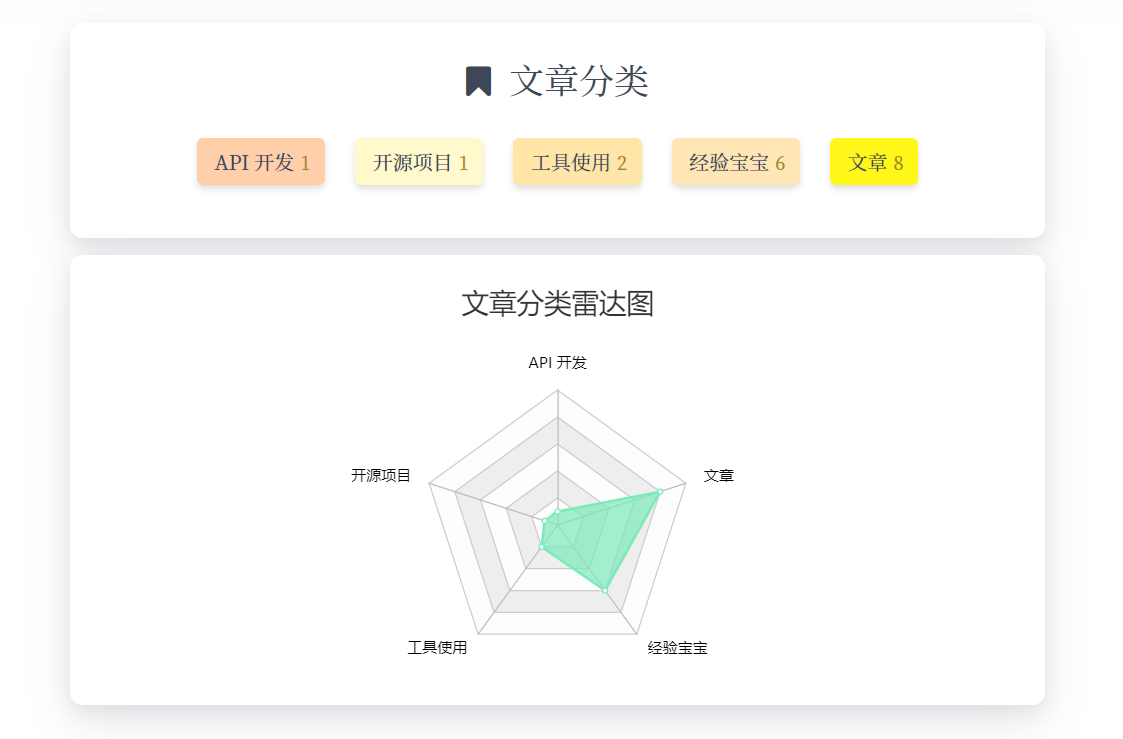The image size is (1123, 739).
Task: Select the 工具使用 radar axis label
Action: coord(437,648)
